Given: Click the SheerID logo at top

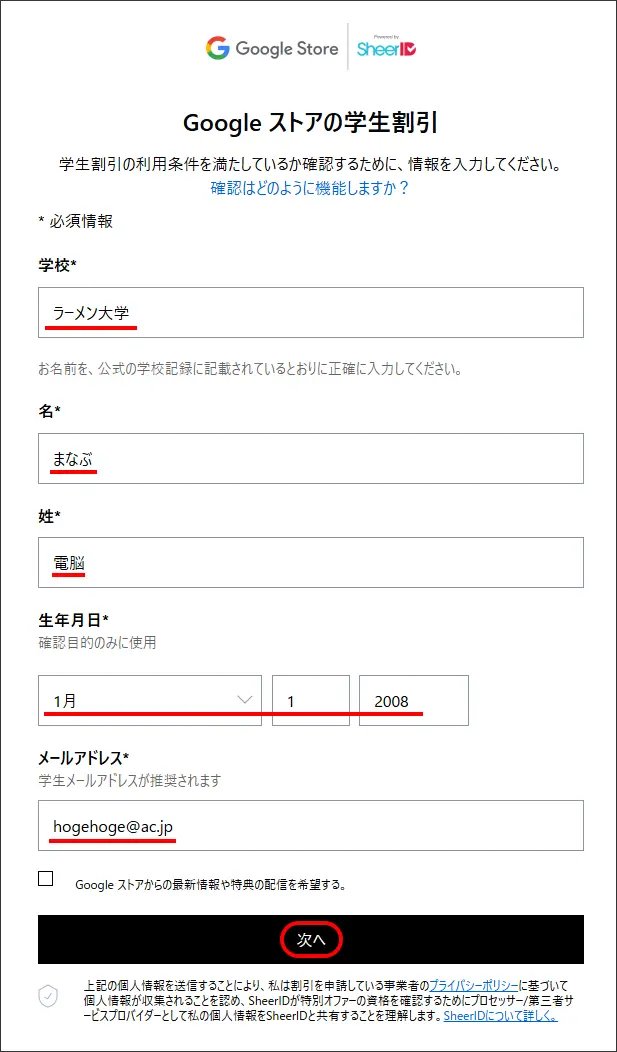Looking at the screenshot, I should [386, 47].
